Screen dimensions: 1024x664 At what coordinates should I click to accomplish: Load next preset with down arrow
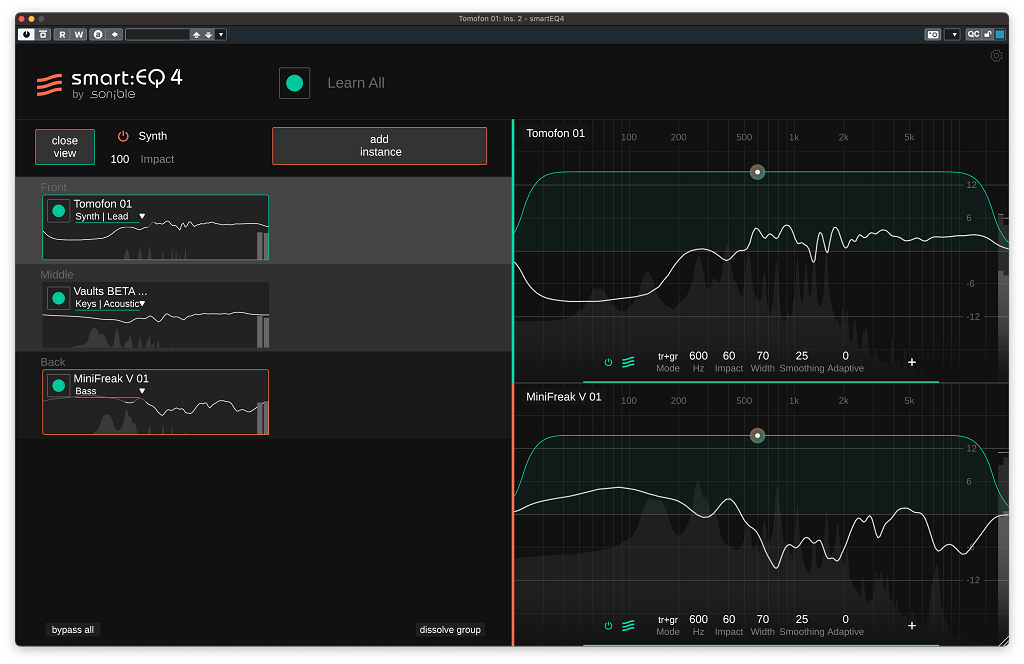pyautogui.click(x=208, y=35)
